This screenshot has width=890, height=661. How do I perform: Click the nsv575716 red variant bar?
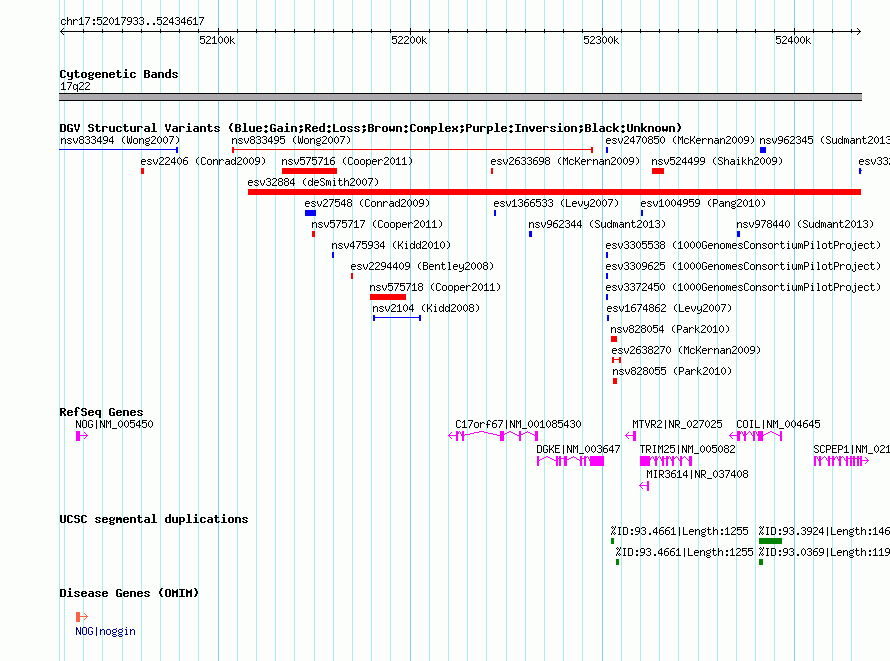click(x=309, y=171)
